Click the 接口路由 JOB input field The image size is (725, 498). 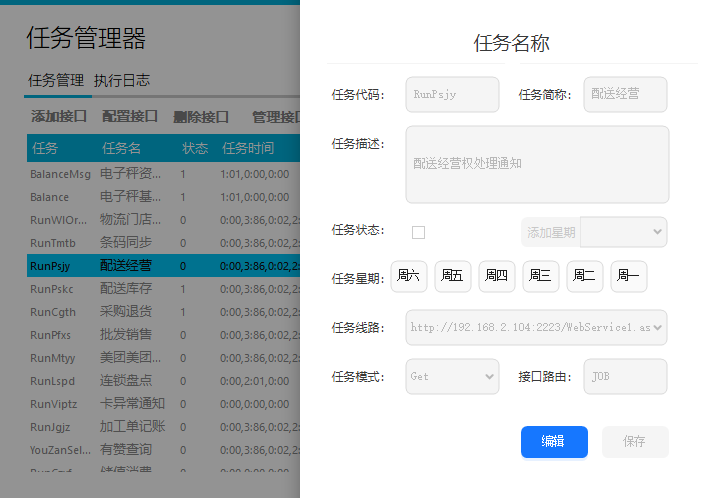pyautogui.click(x=625, y=376)
